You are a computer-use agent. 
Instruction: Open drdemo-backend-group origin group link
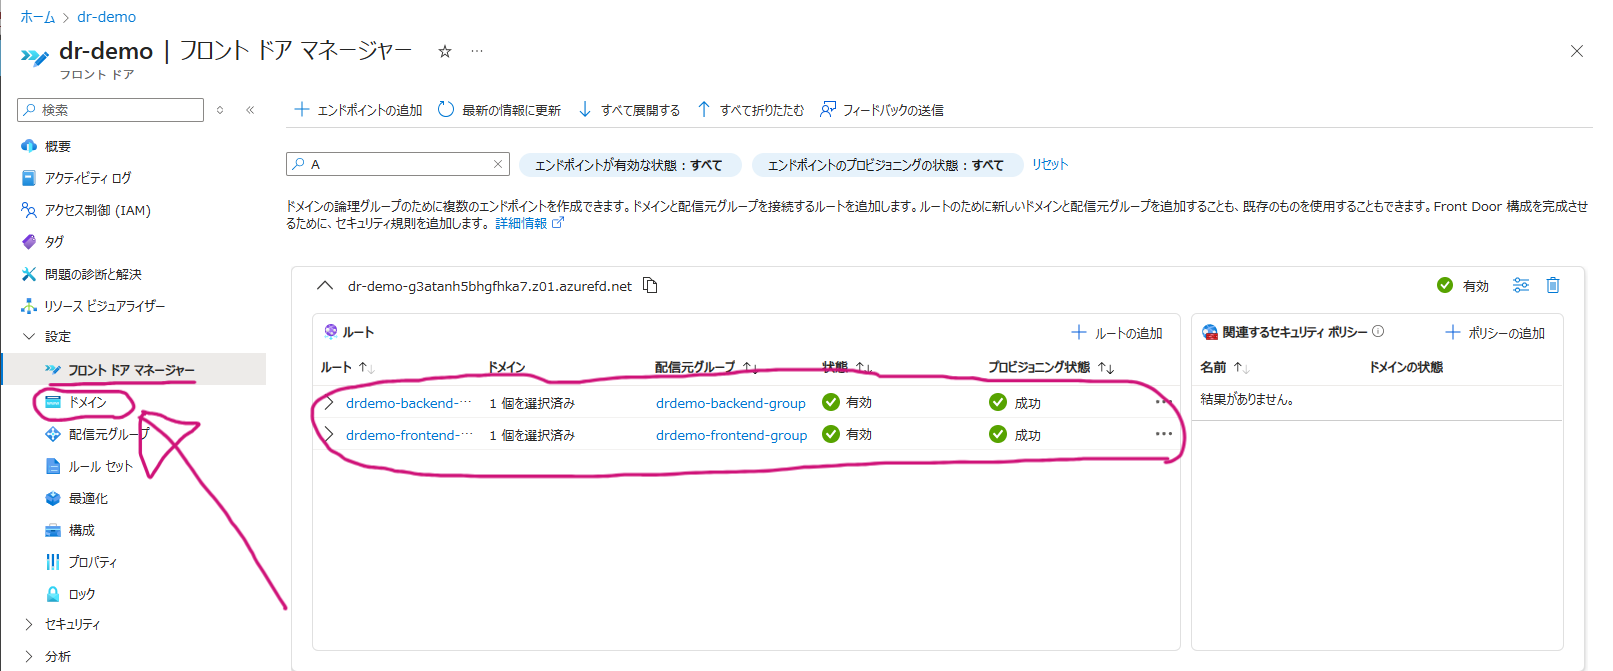tap(731, 403)
